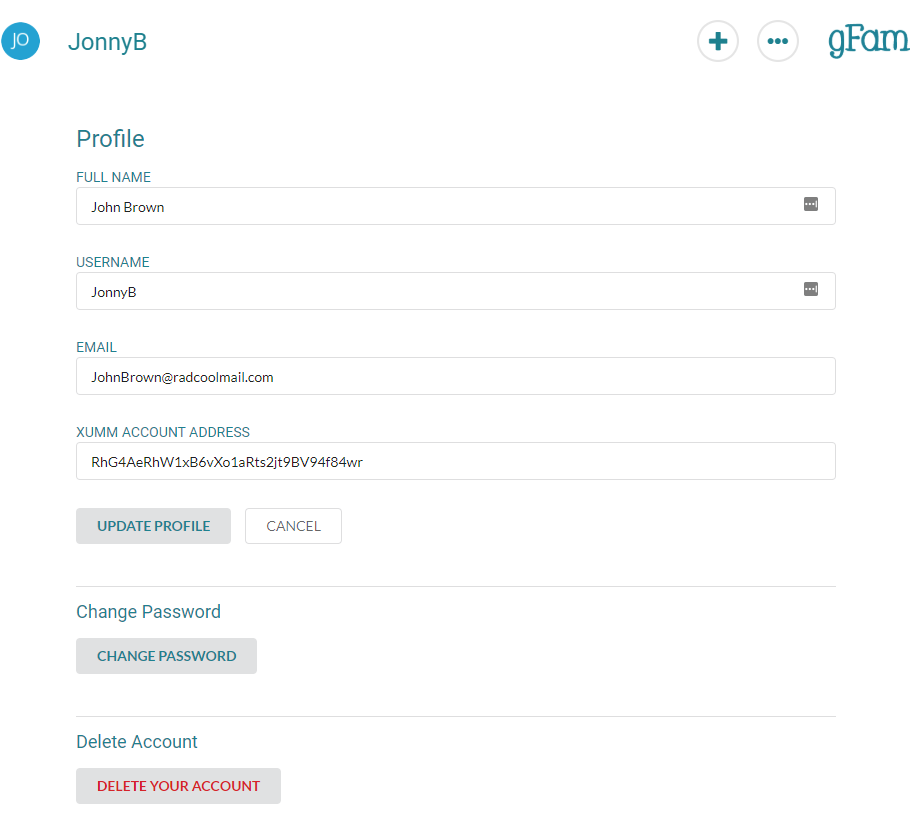Click the Delete Account section heading

tap(137, 742)
